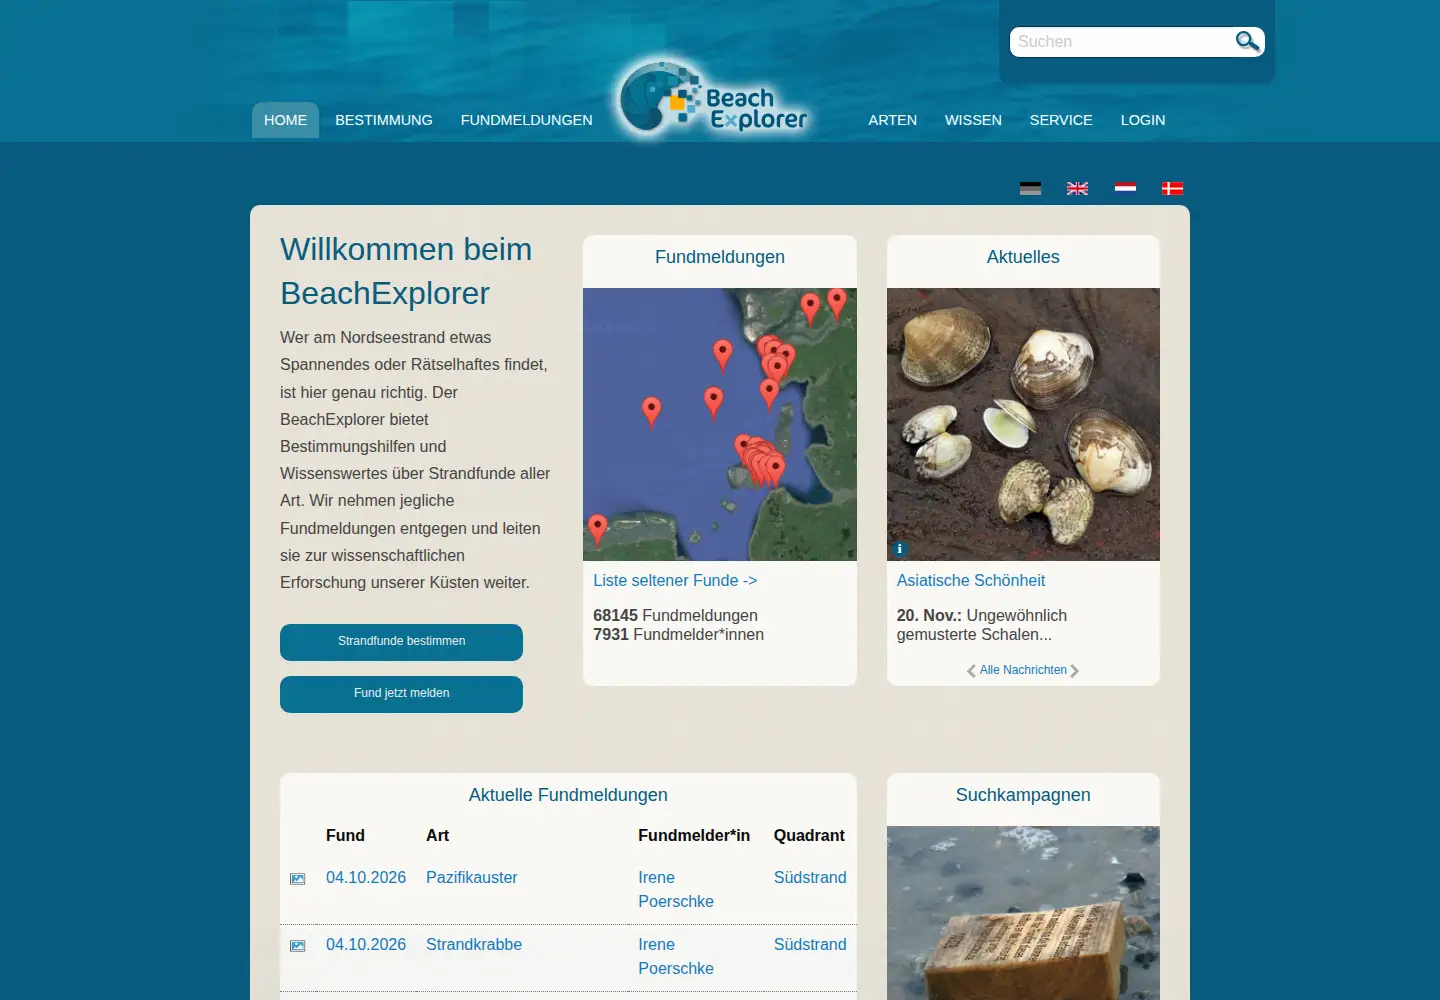This screenshot has width=1440, height=1000.
Task: Click the Fundmelder*in column header
Action: [694, 835]
